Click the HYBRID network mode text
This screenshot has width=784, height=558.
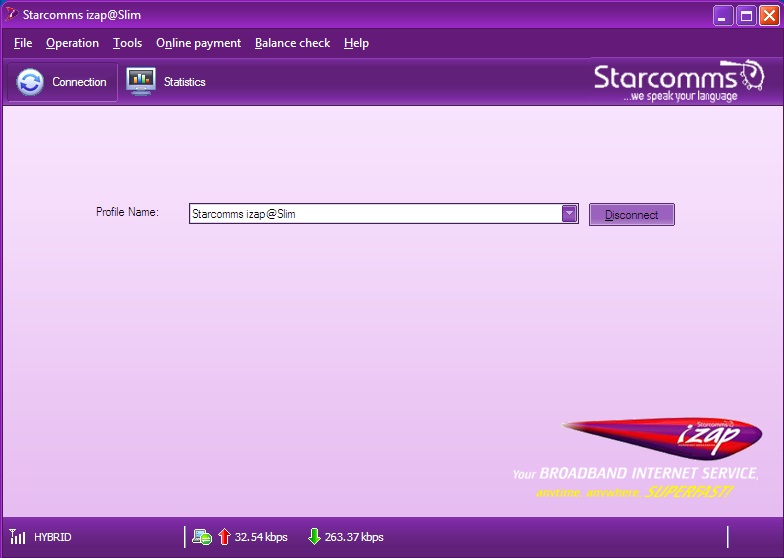tap(52, 537)
